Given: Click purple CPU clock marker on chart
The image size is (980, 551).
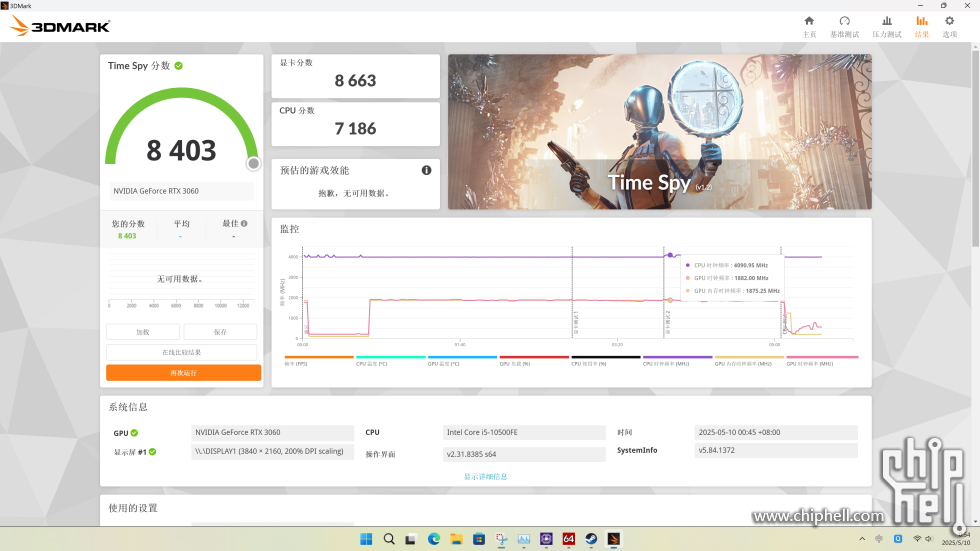Looking at the screenshot, I should [670, 255].
